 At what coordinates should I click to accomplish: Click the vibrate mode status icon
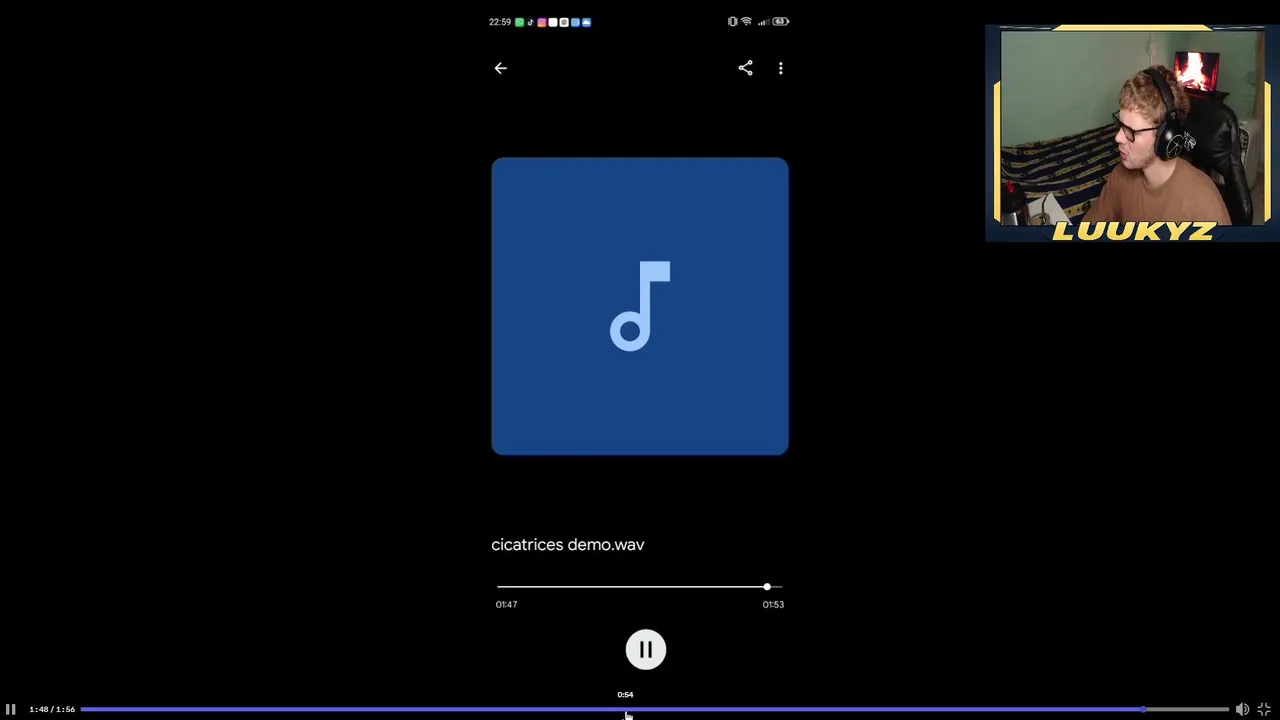pyautogui.click(x=732, y=21)
